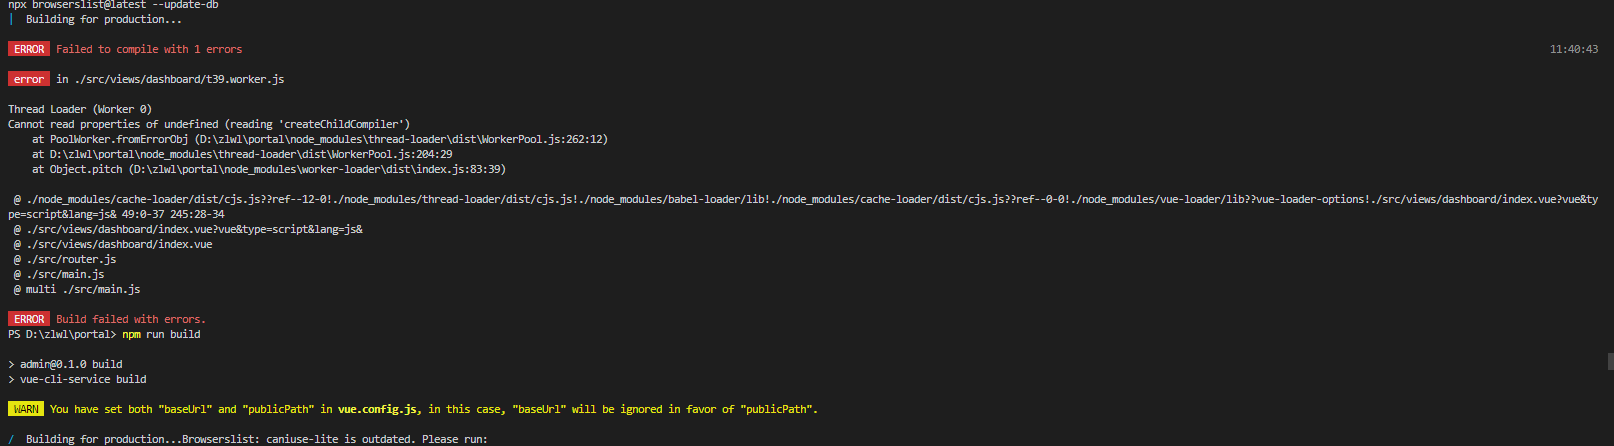Click the 'multi ./src/main.js' entry
Viewport: 1614px width, 446px height.
83,289
